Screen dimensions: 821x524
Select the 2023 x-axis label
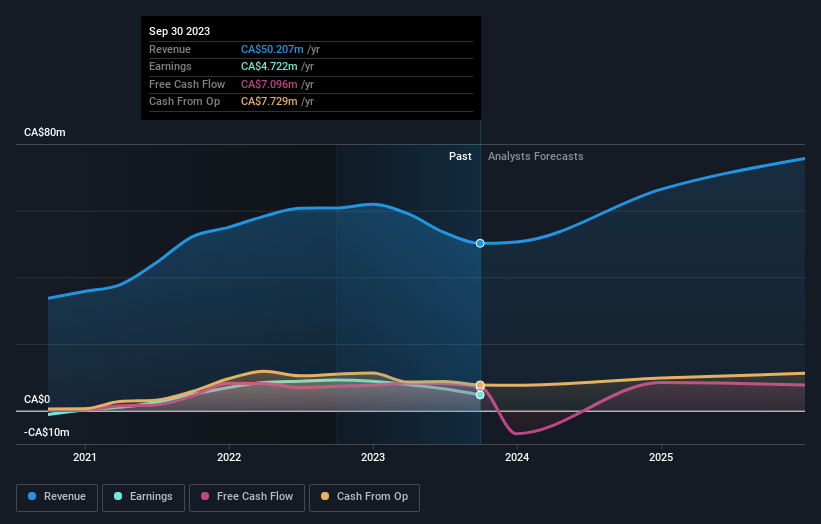(x=373, y=458)
